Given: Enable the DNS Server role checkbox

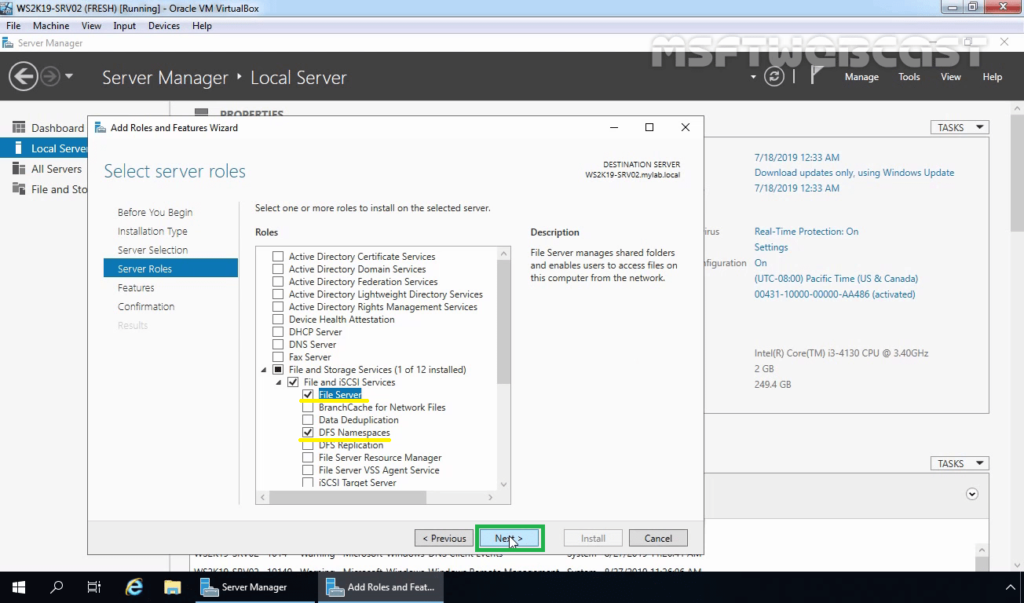Looking at the screenshot, I should tap(278, 344).
